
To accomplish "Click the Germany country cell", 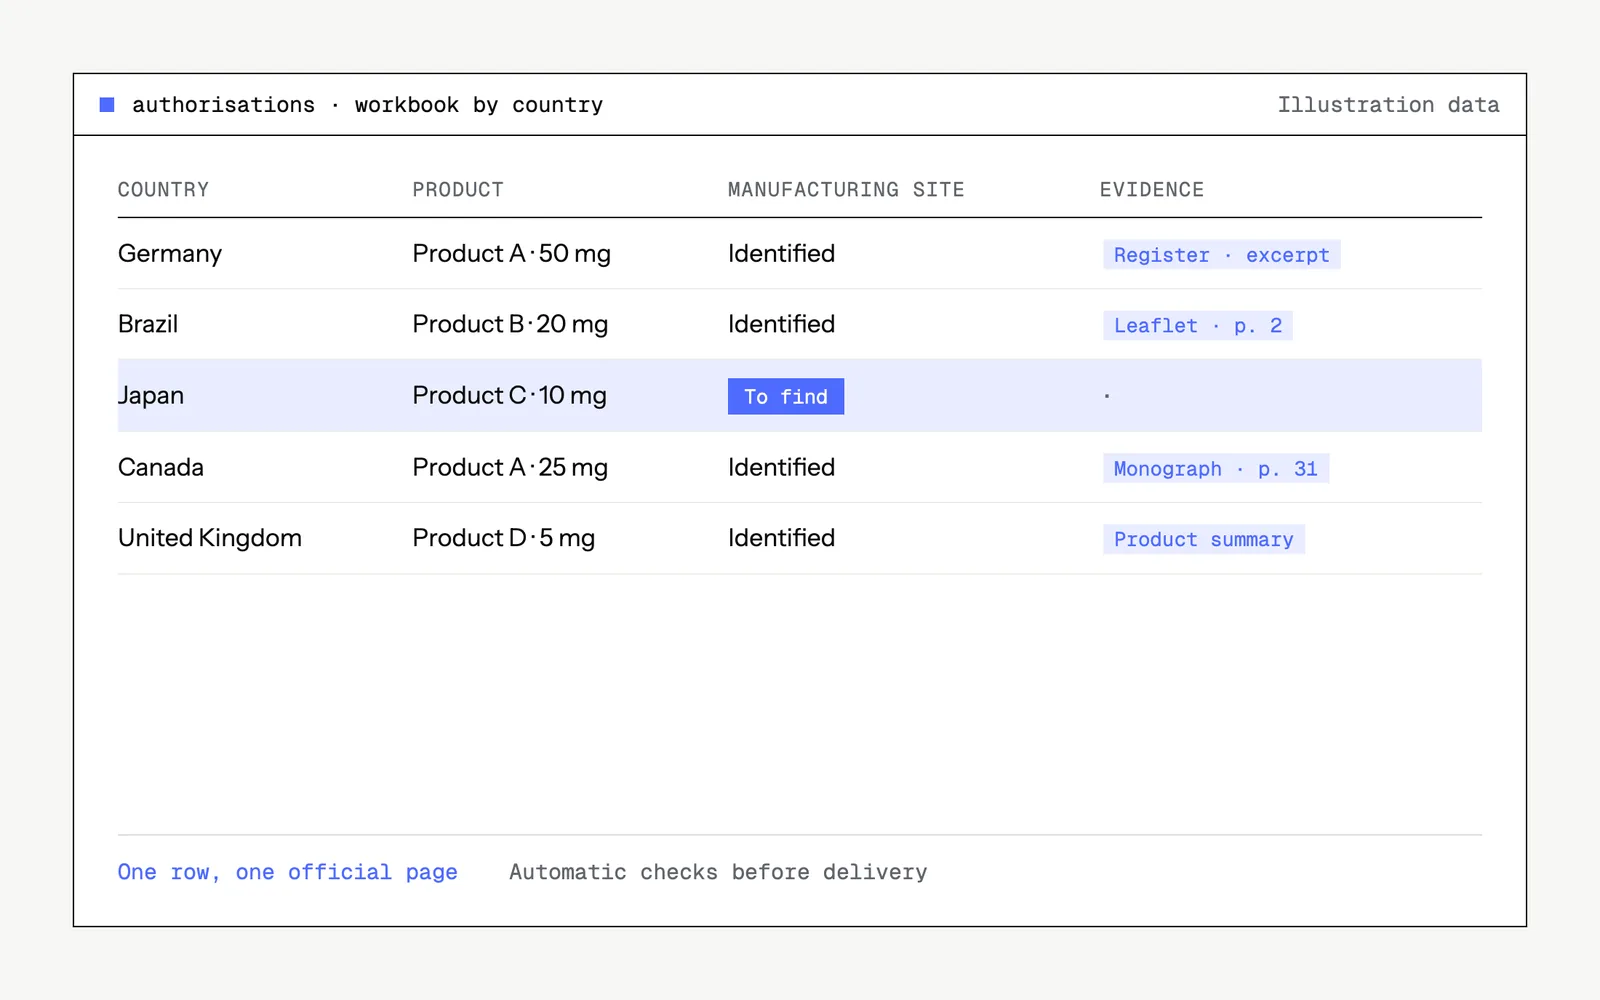I will tap(170, 254).
